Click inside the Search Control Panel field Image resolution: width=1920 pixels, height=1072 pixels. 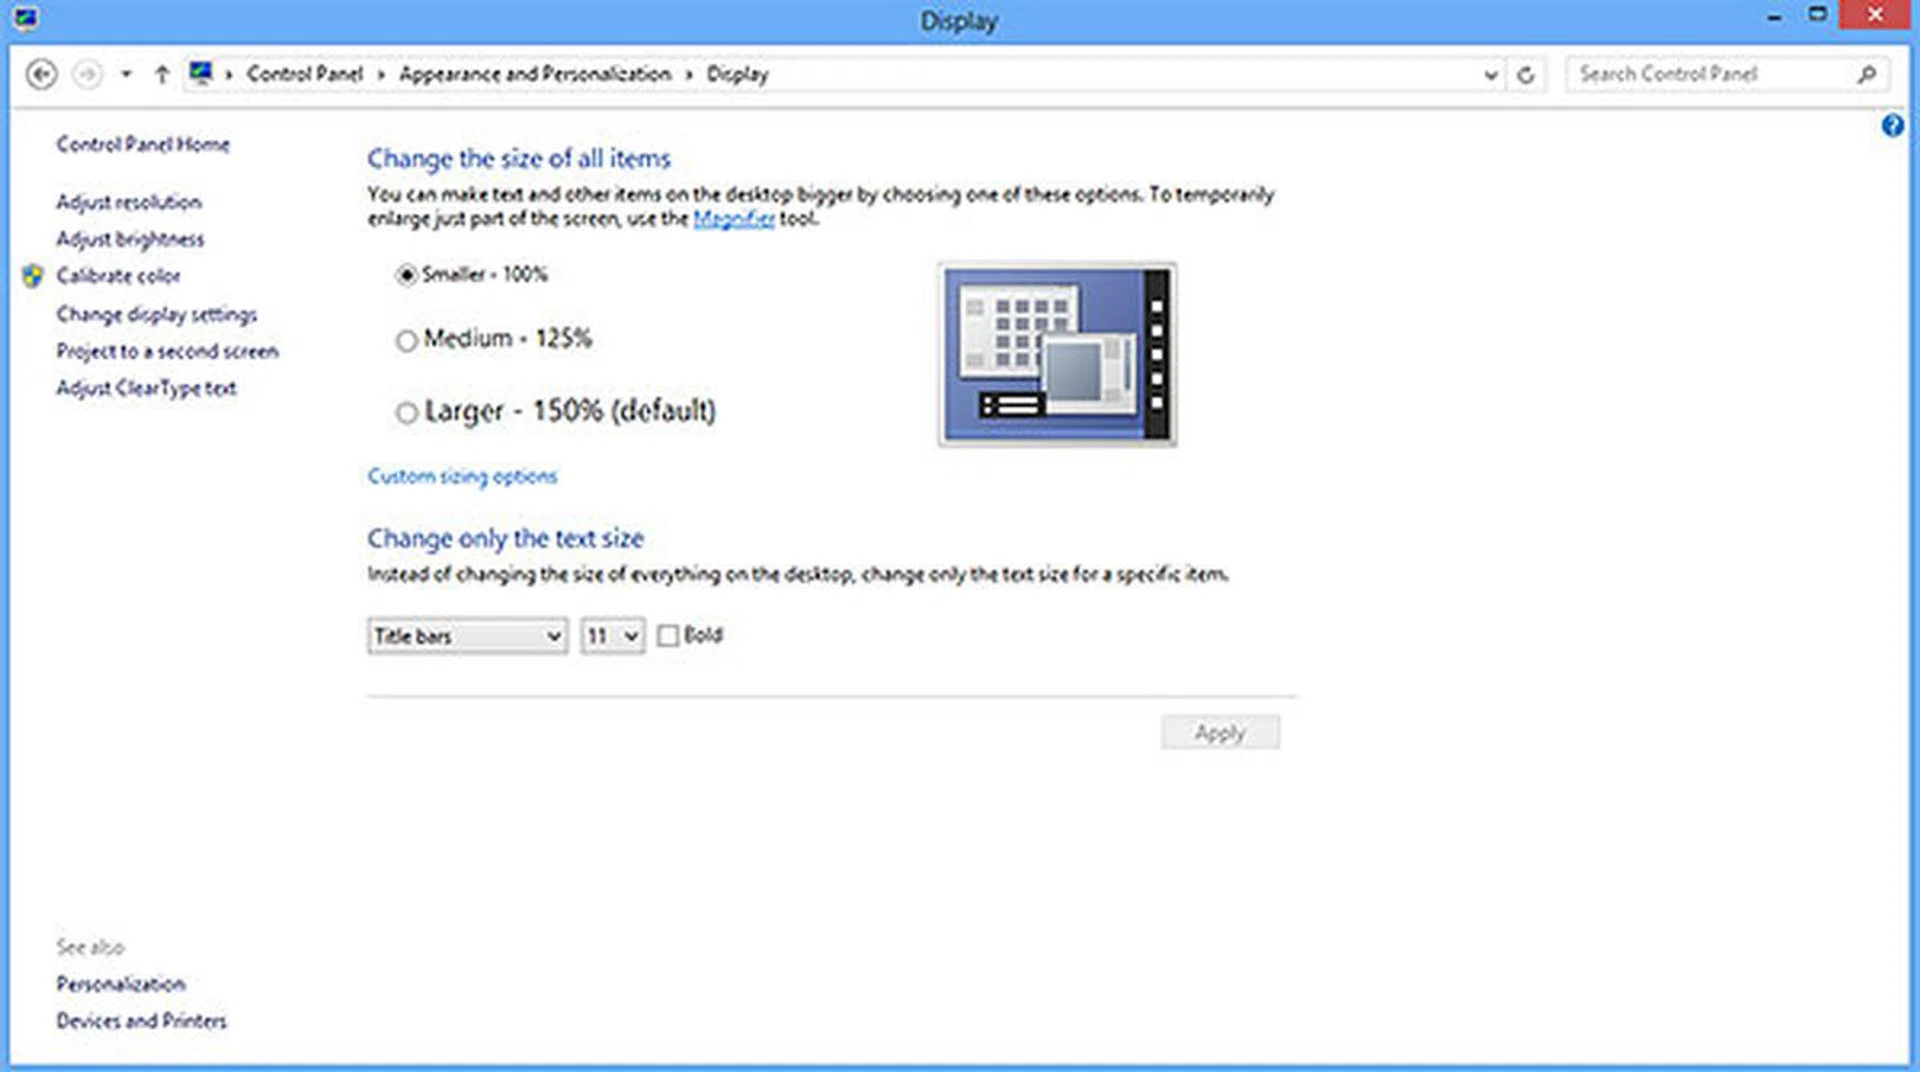(x=1700, y=73)
